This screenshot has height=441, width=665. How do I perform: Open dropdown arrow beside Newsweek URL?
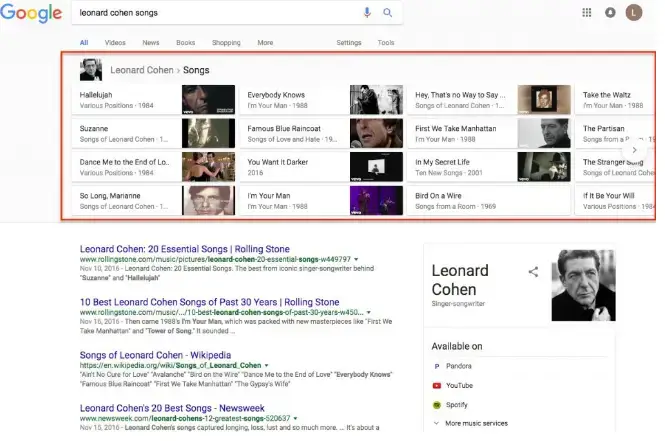tap(295, 419)
